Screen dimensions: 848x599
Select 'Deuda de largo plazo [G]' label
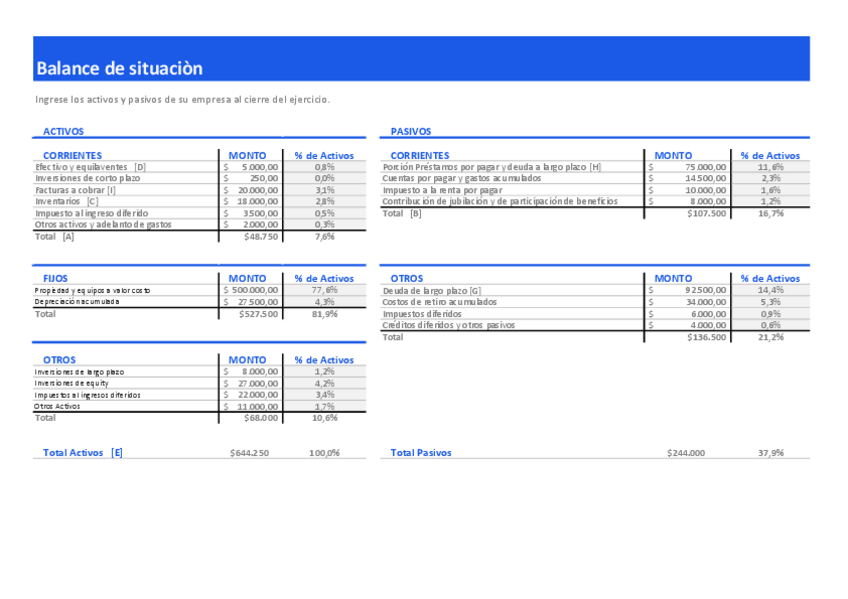[x=432, y=291]
